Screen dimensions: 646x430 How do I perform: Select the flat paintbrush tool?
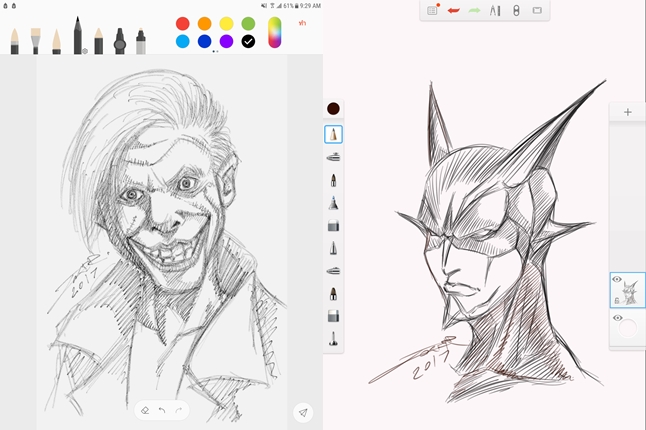(x=35, y=40)
